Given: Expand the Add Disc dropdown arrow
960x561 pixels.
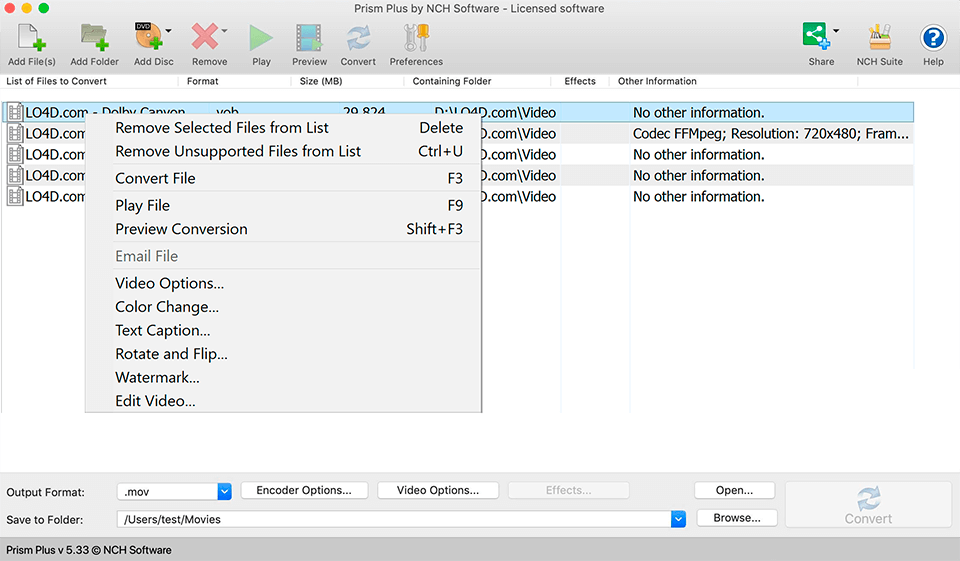Looking at the screenshot, I should pos(168,31).
